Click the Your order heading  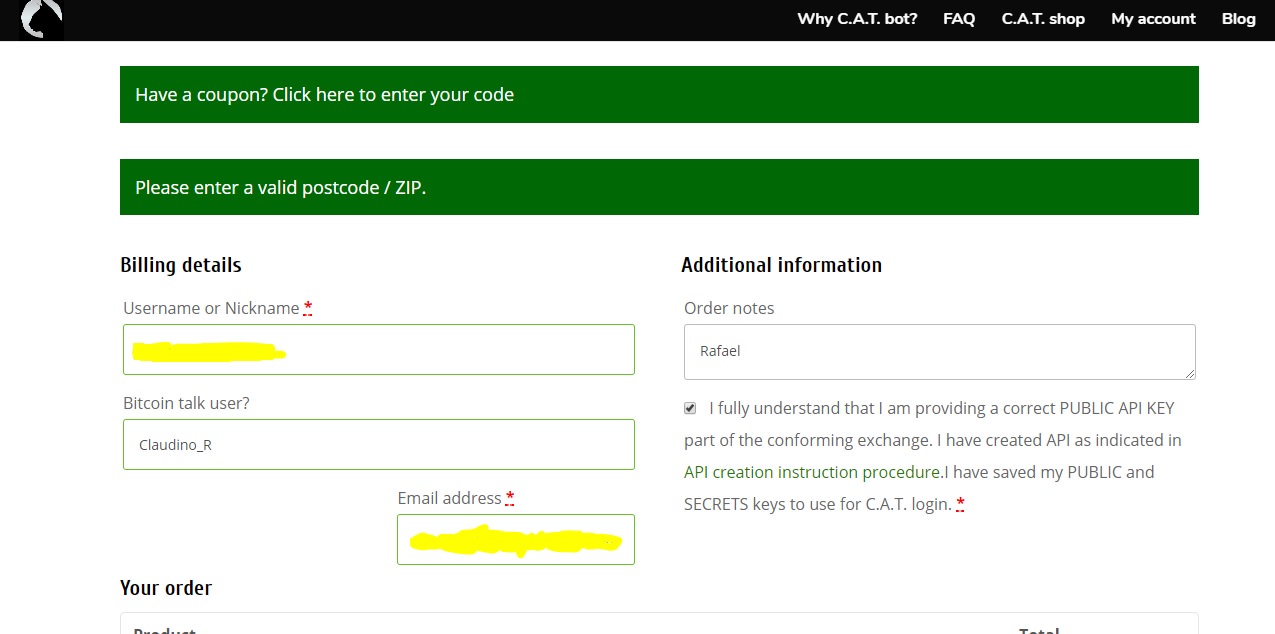[x=166, y=588]
